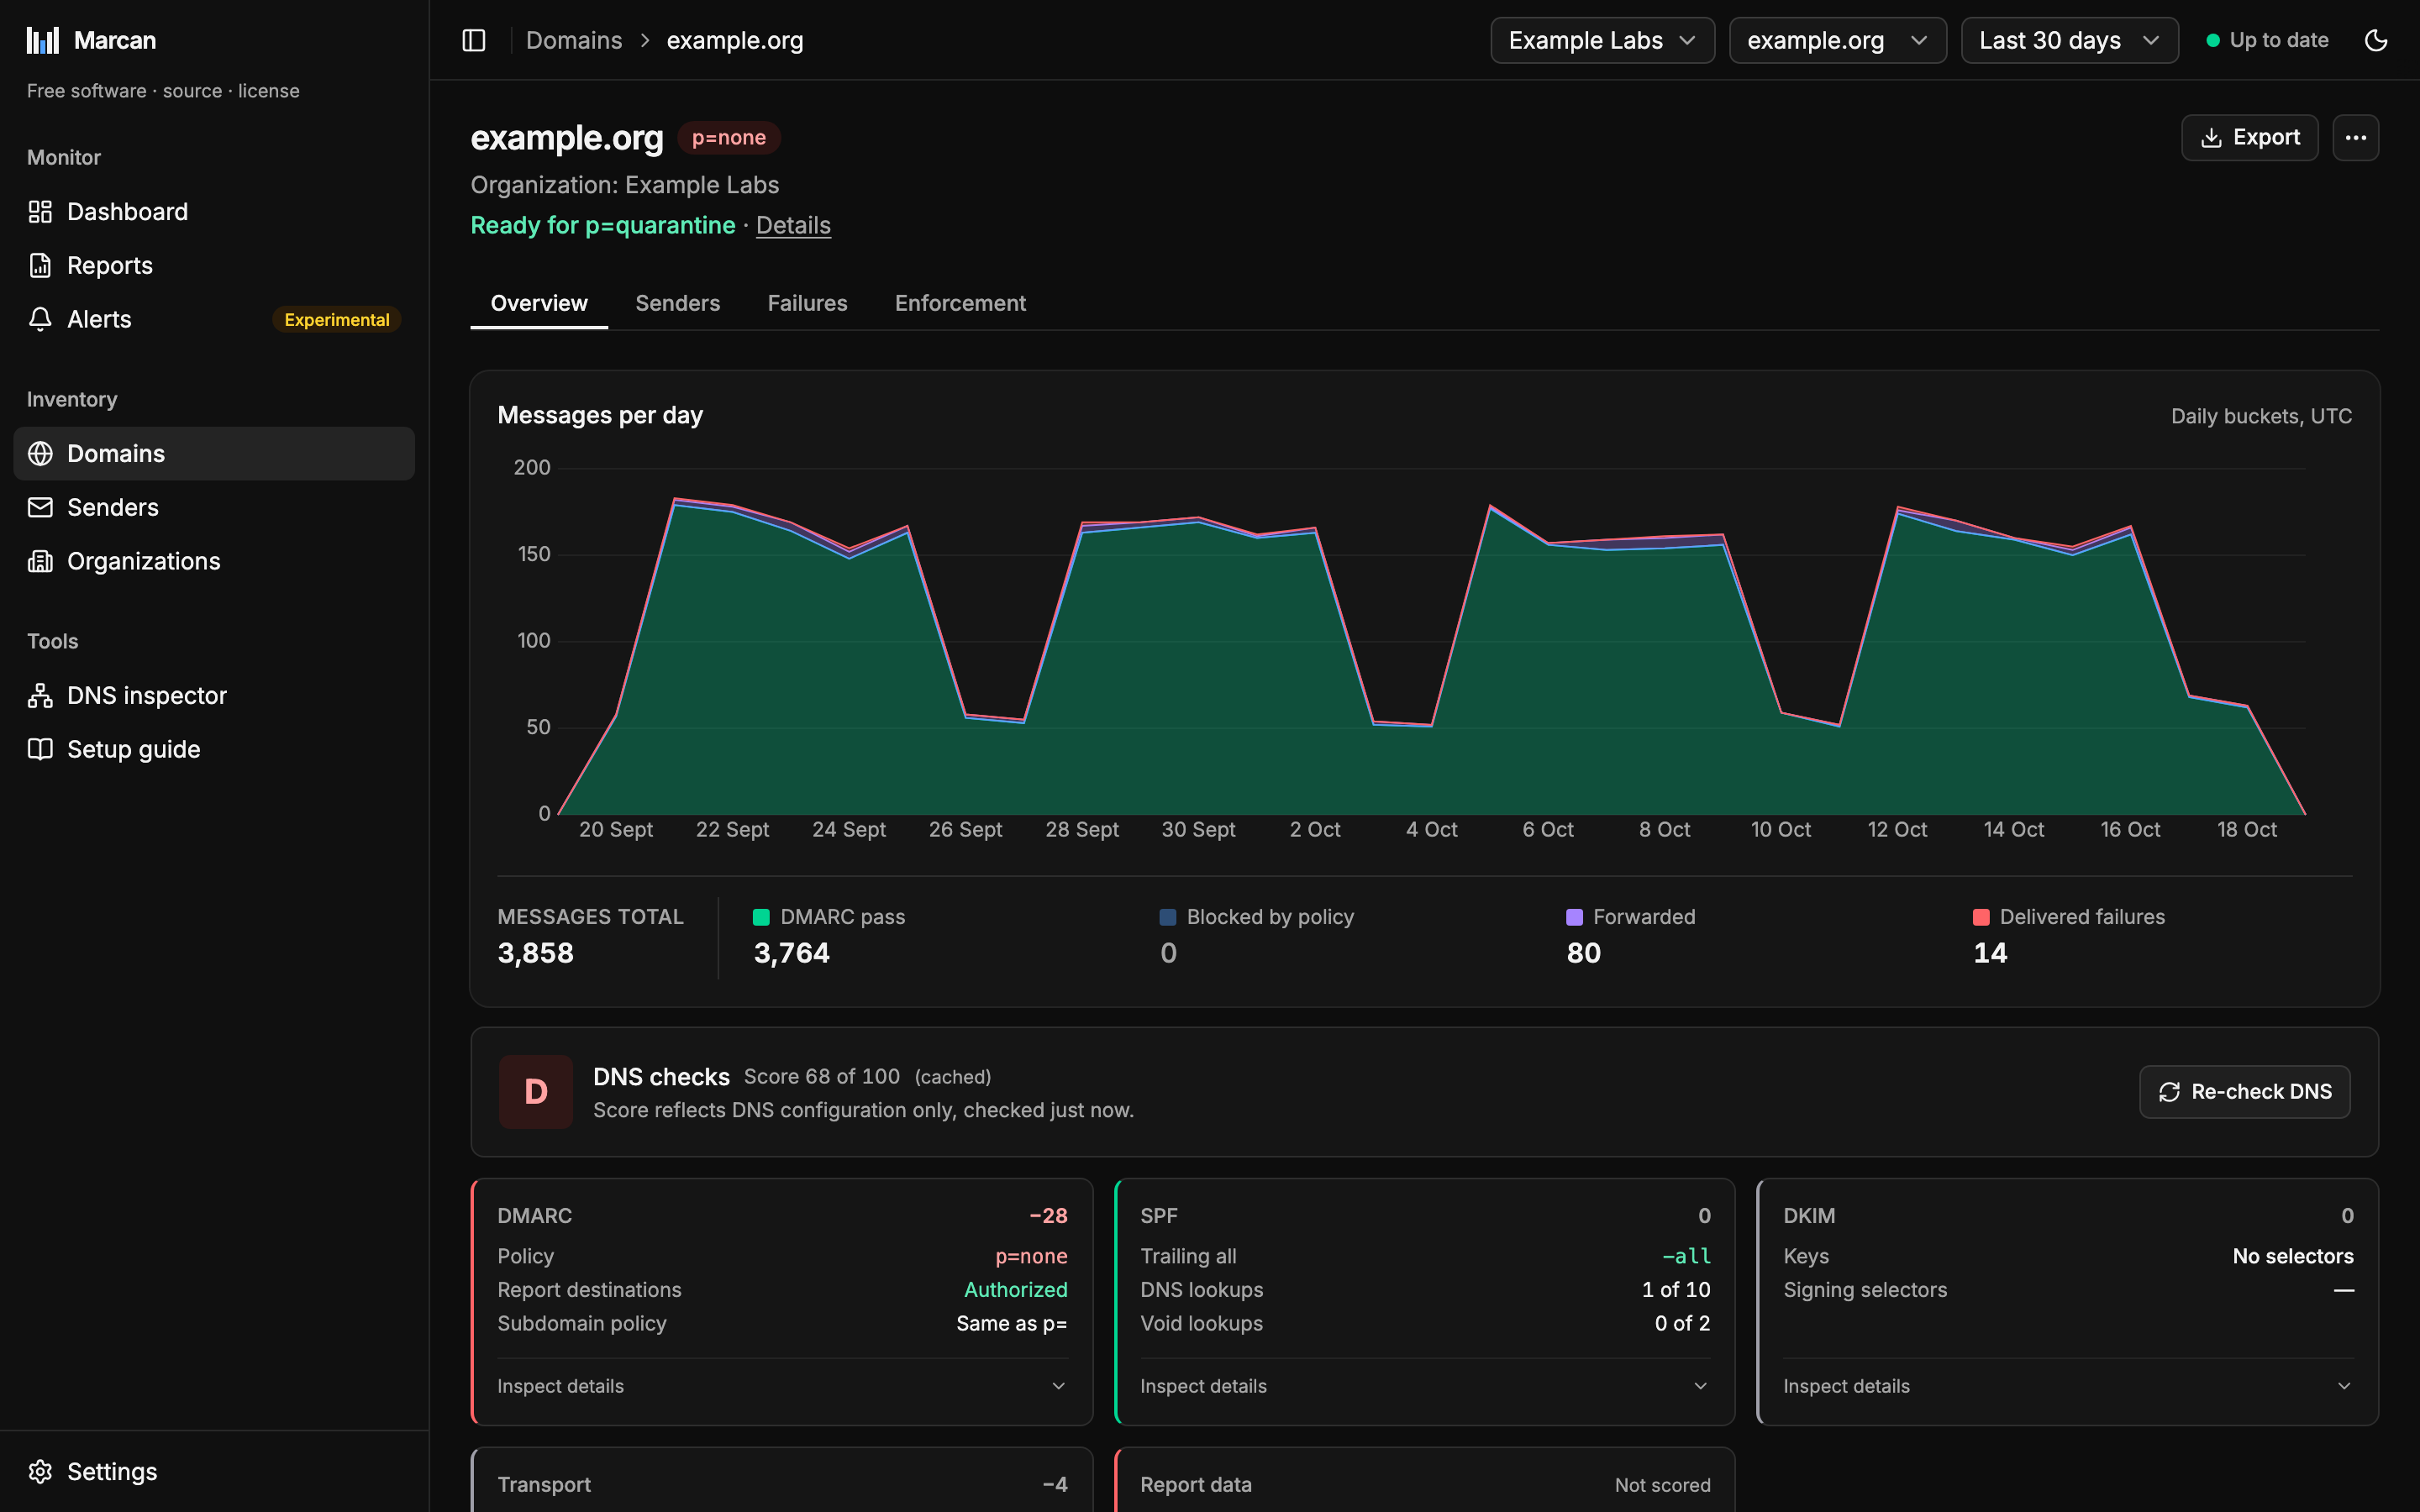Click the Marcan logo icon

point(43,40)
